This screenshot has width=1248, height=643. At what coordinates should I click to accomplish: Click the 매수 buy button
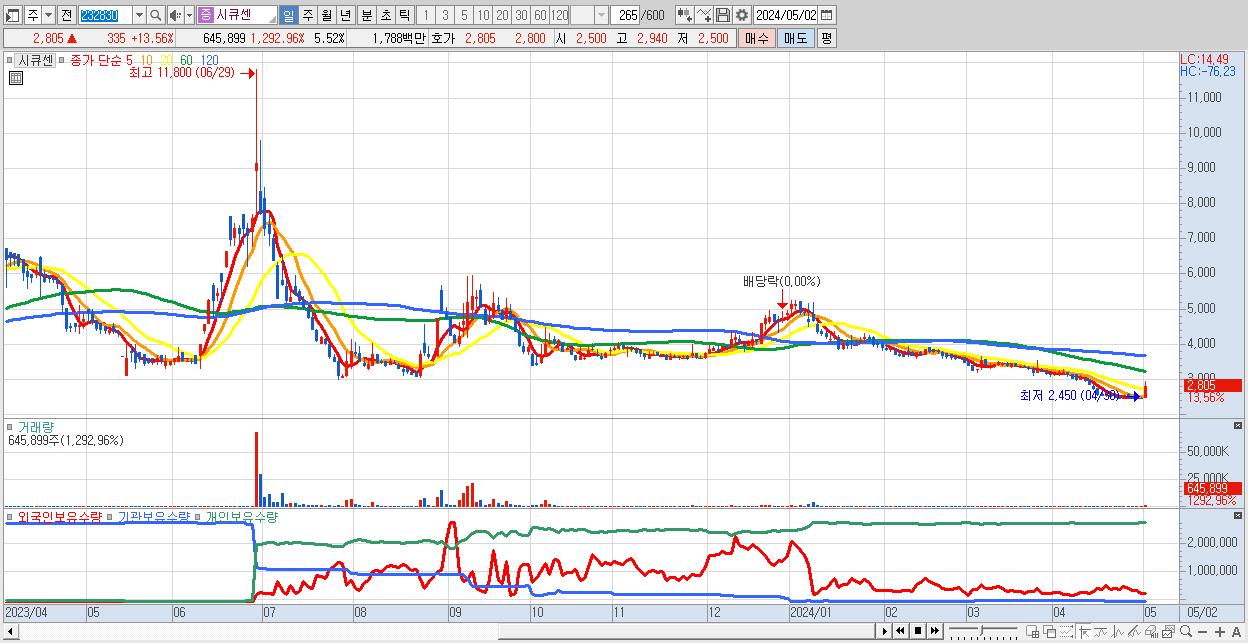[x=756, y=38]
